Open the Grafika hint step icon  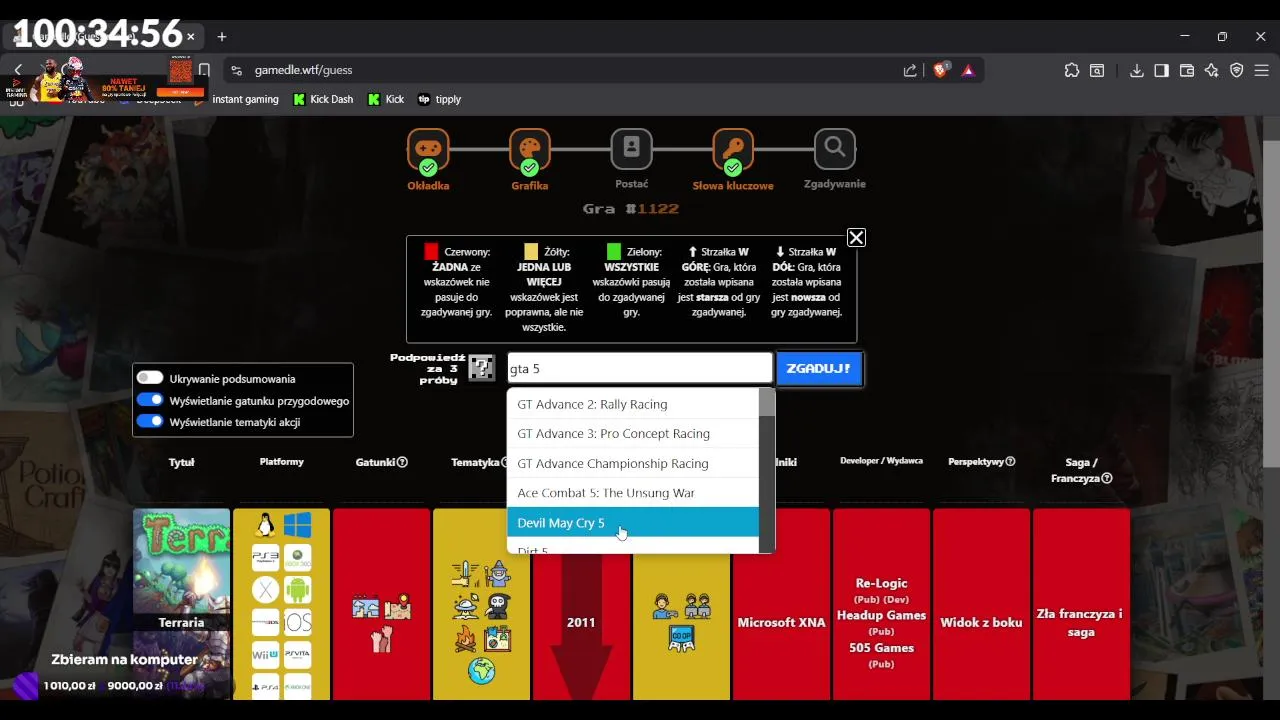coord(530,150)
